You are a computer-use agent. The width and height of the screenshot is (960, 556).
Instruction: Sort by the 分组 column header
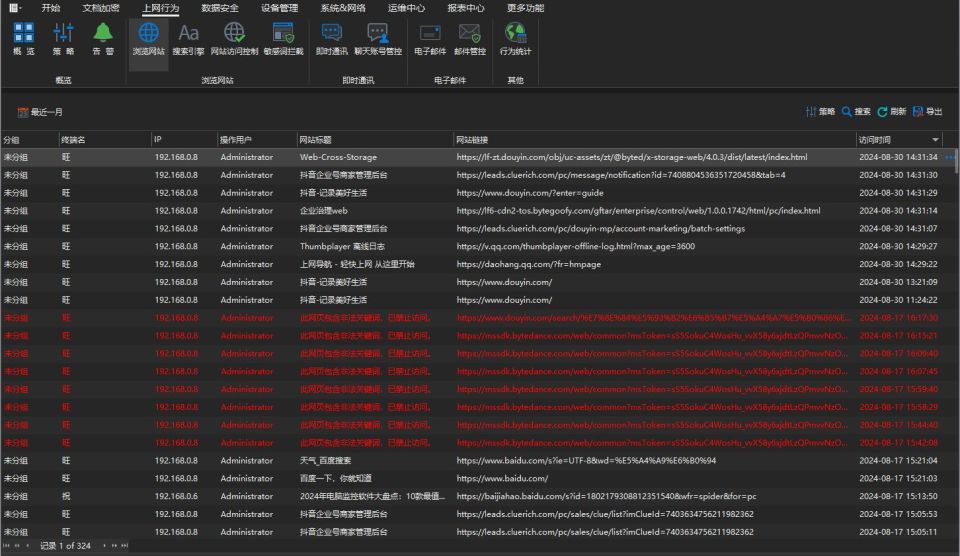tap(29, 140)
